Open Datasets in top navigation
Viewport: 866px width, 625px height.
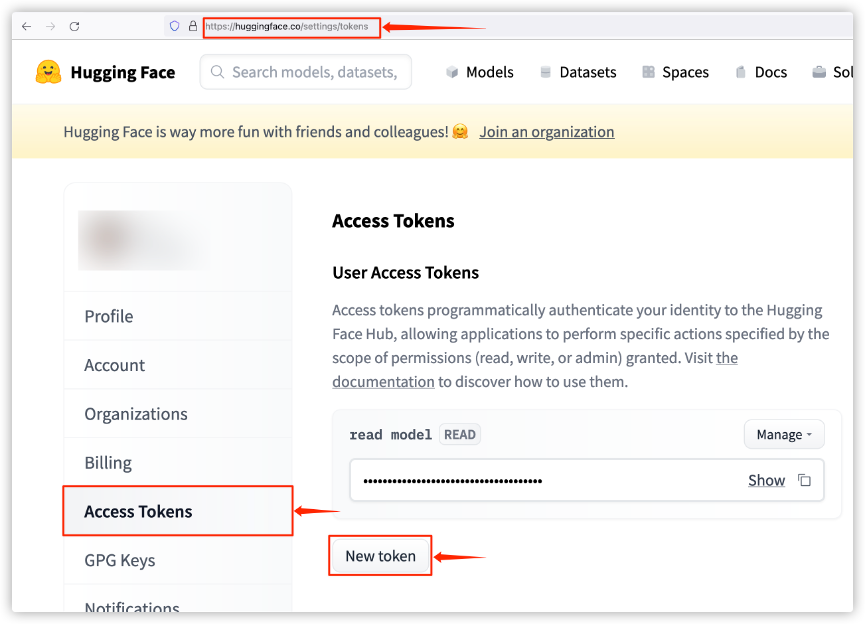point(578,72)
